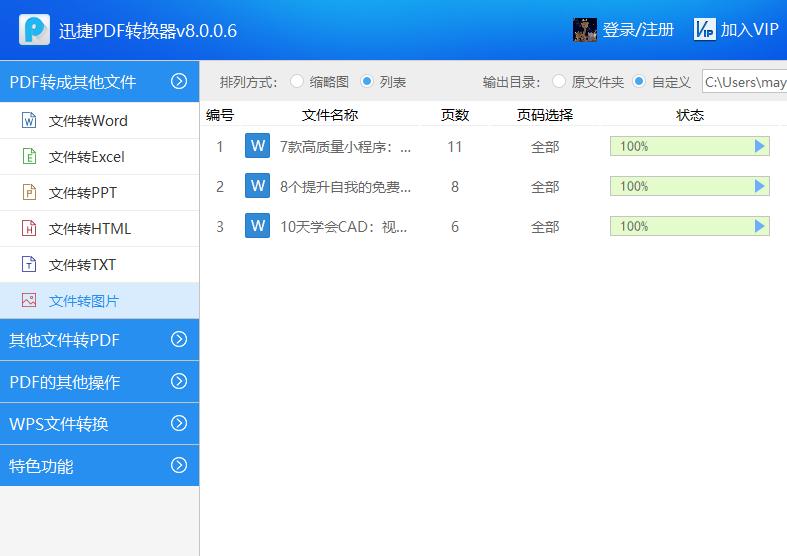787x556 pixels.
Task: Click the picture icon next to 文件转图片
Action: pos(29,301)
